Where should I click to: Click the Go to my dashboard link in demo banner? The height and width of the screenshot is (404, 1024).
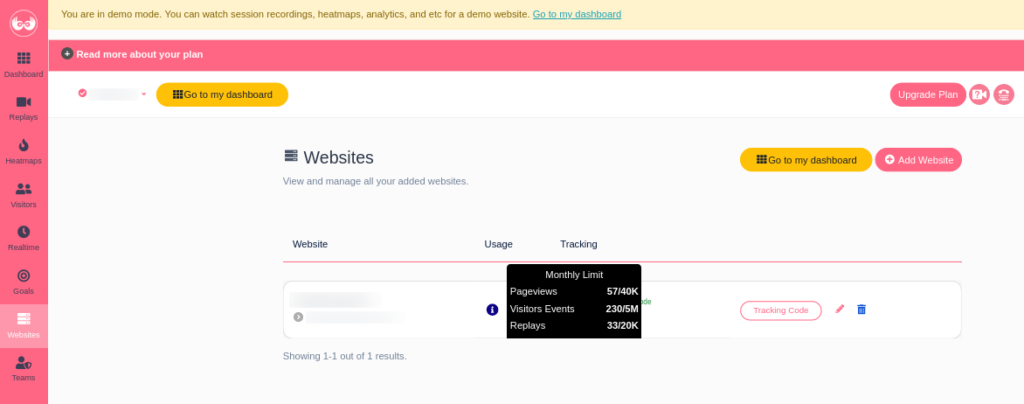(x=577, y=14)
